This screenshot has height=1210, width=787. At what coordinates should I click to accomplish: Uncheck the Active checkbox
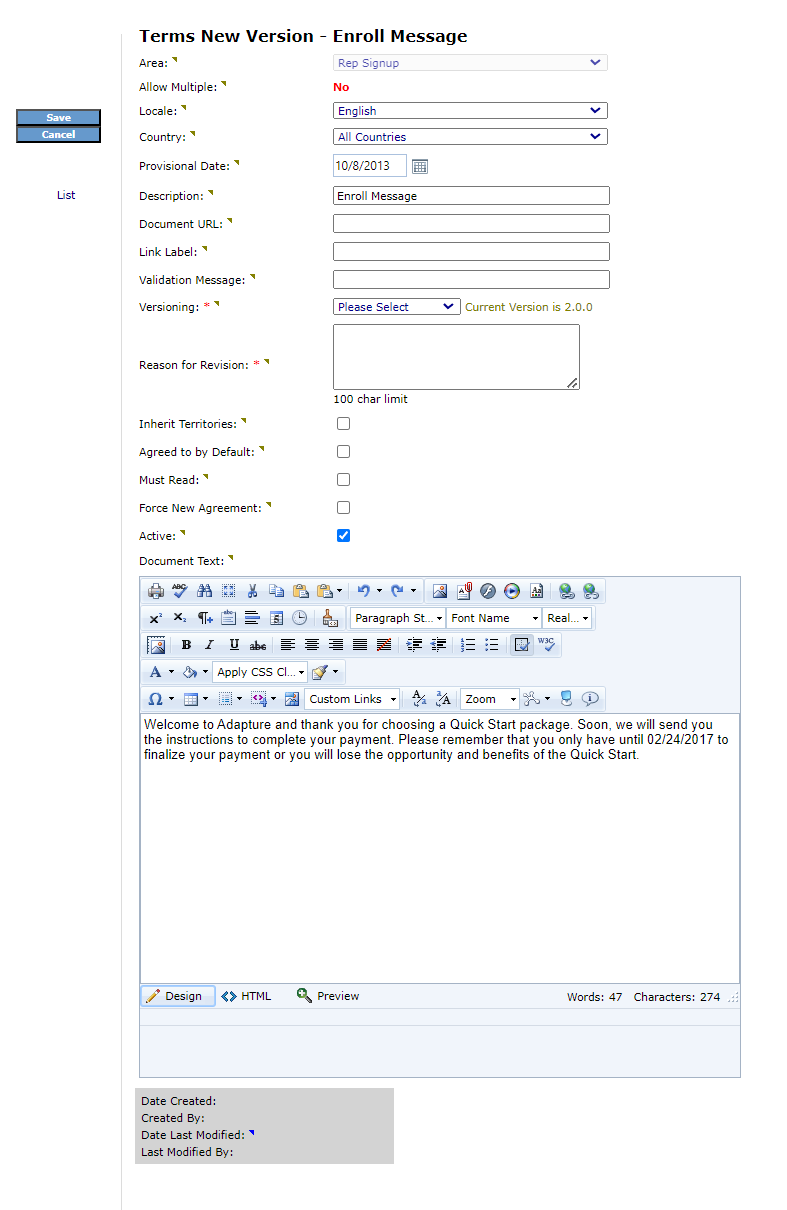click(343, 536)
